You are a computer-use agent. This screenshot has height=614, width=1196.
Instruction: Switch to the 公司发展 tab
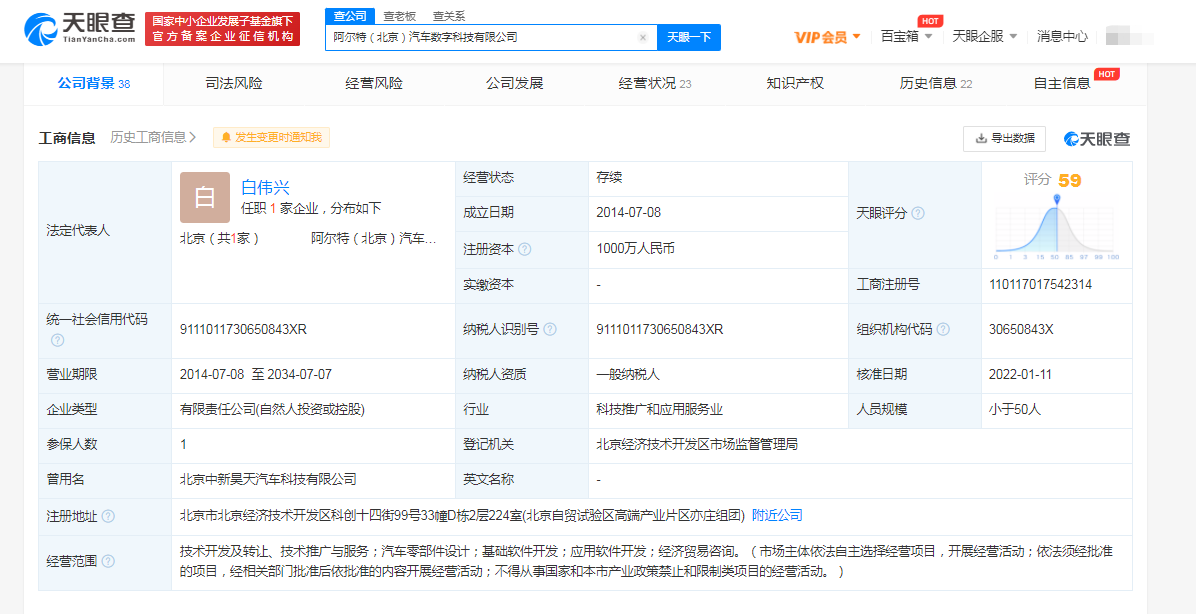[x=514, y=84]
